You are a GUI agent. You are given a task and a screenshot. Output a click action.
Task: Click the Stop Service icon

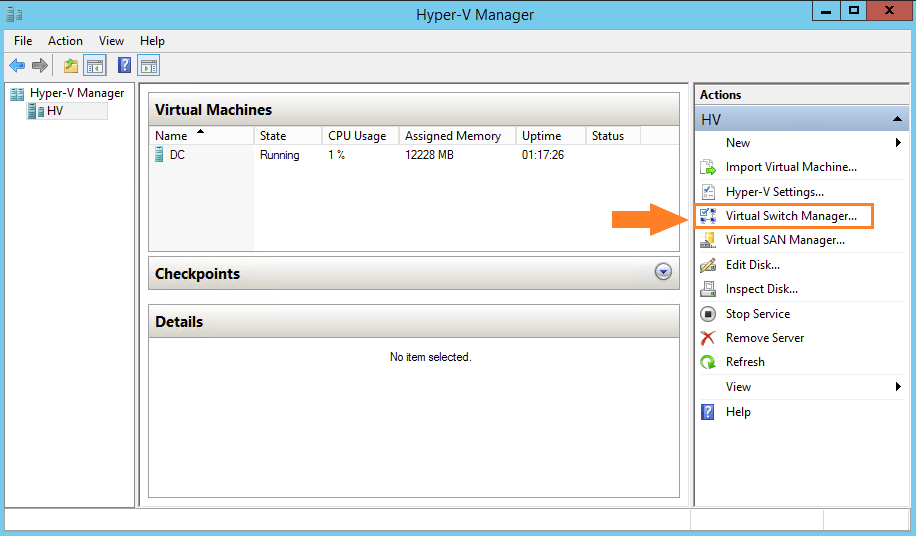(x=708, y=314)
